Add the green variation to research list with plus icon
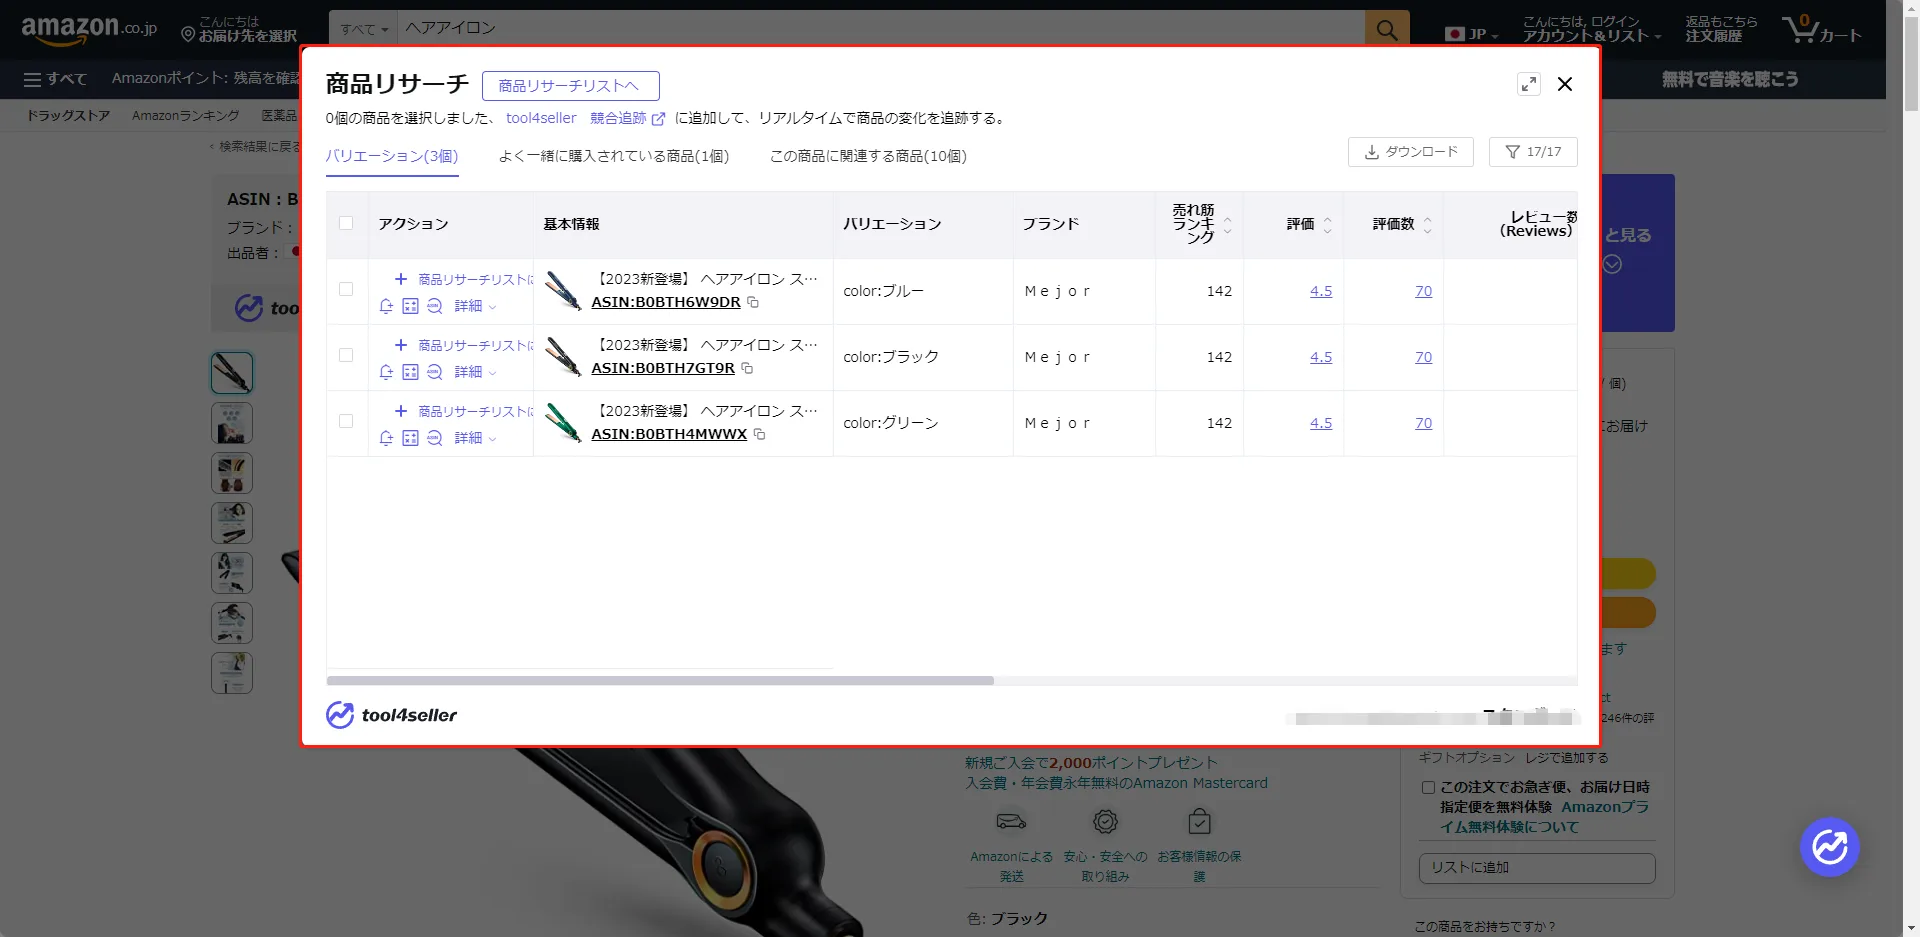Image resolution: width=1920 pixels, height=937 pixels. pyautogui.click(x=401, y=411)
